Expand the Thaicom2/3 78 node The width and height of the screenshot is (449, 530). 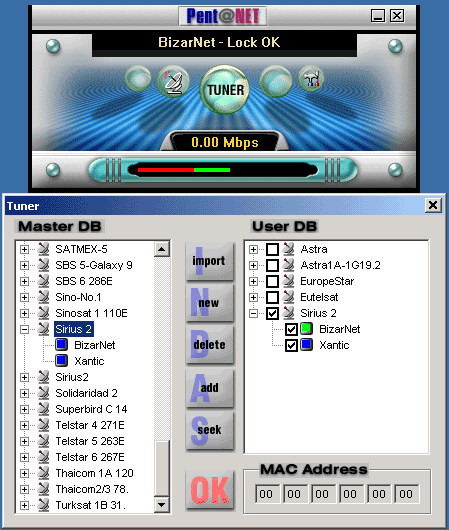point(24,489)
